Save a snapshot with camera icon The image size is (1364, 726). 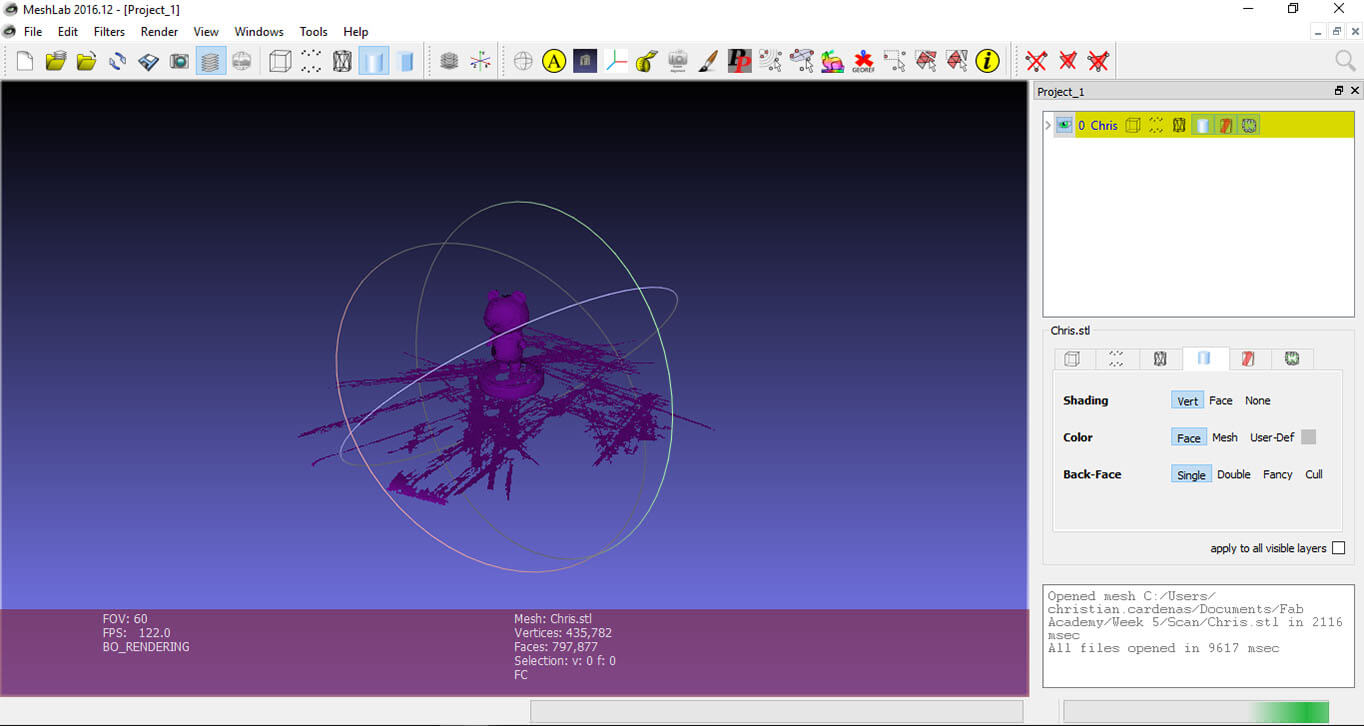[180, 61]
